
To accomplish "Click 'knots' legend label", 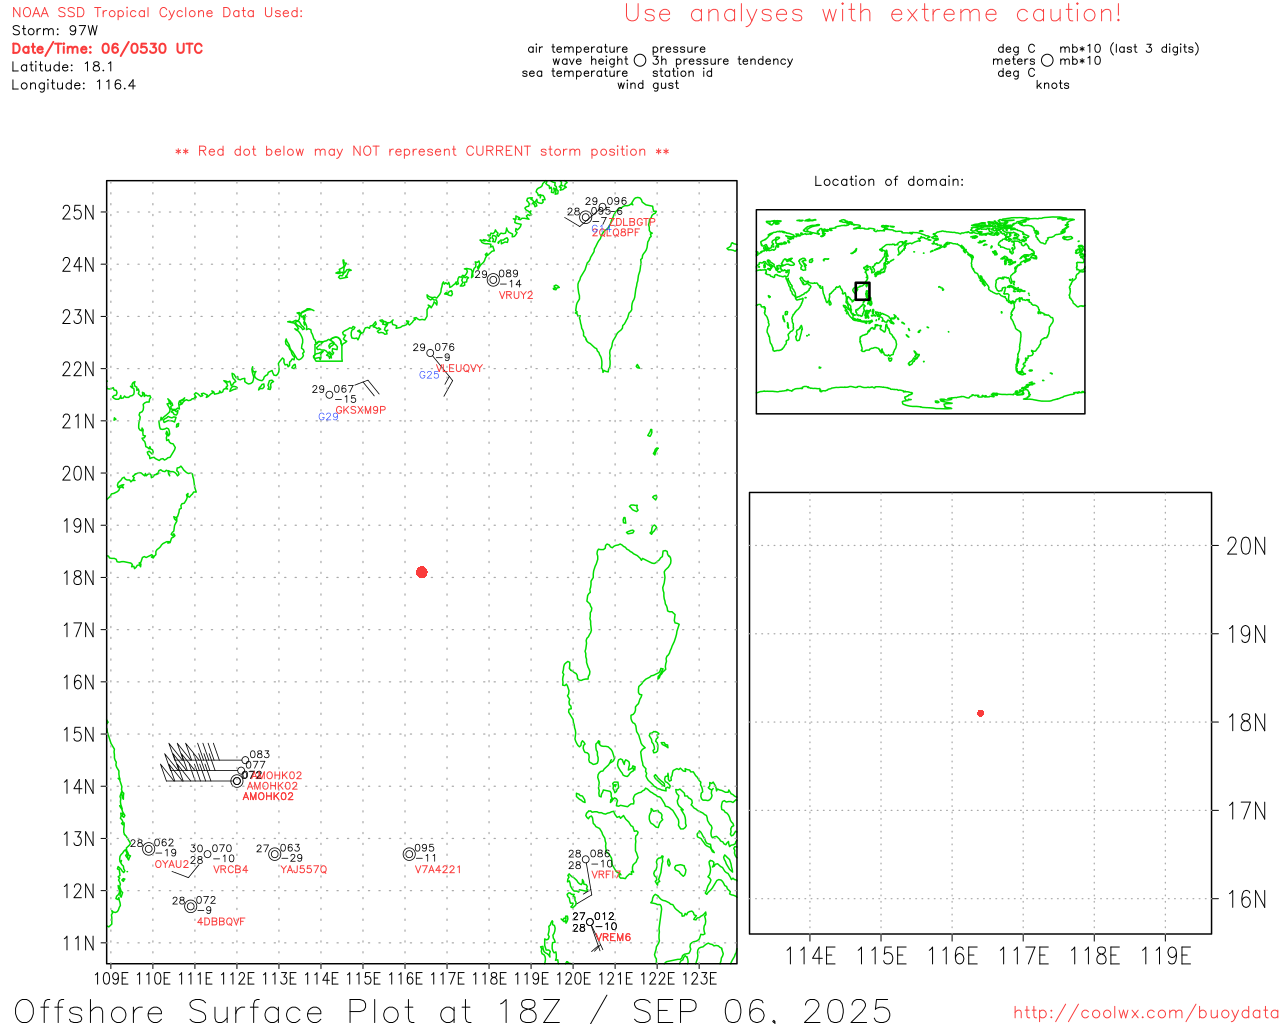I will point(1052,85).
